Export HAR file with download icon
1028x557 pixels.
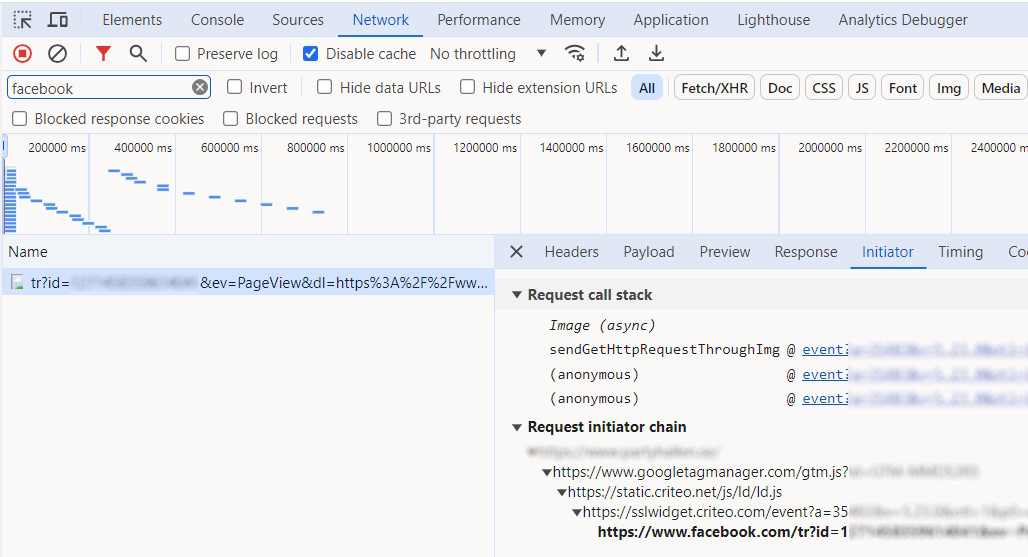[656, 54]
